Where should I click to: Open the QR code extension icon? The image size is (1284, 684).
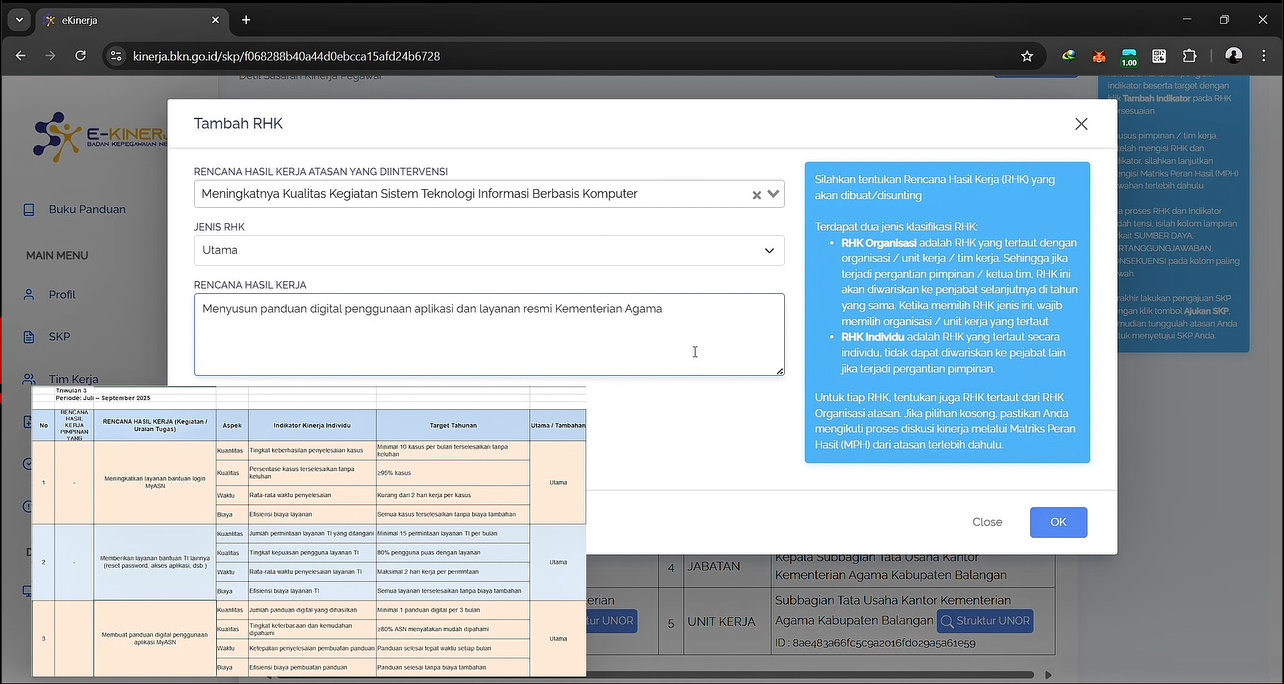(1159, 56)
